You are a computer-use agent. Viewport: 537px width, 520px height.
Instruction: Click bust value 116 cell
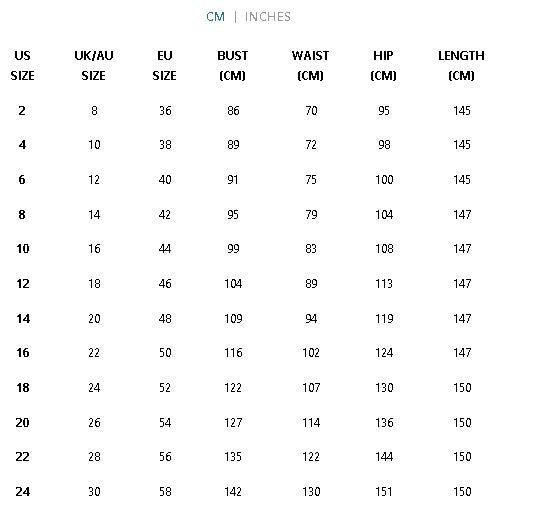(233, 353)
